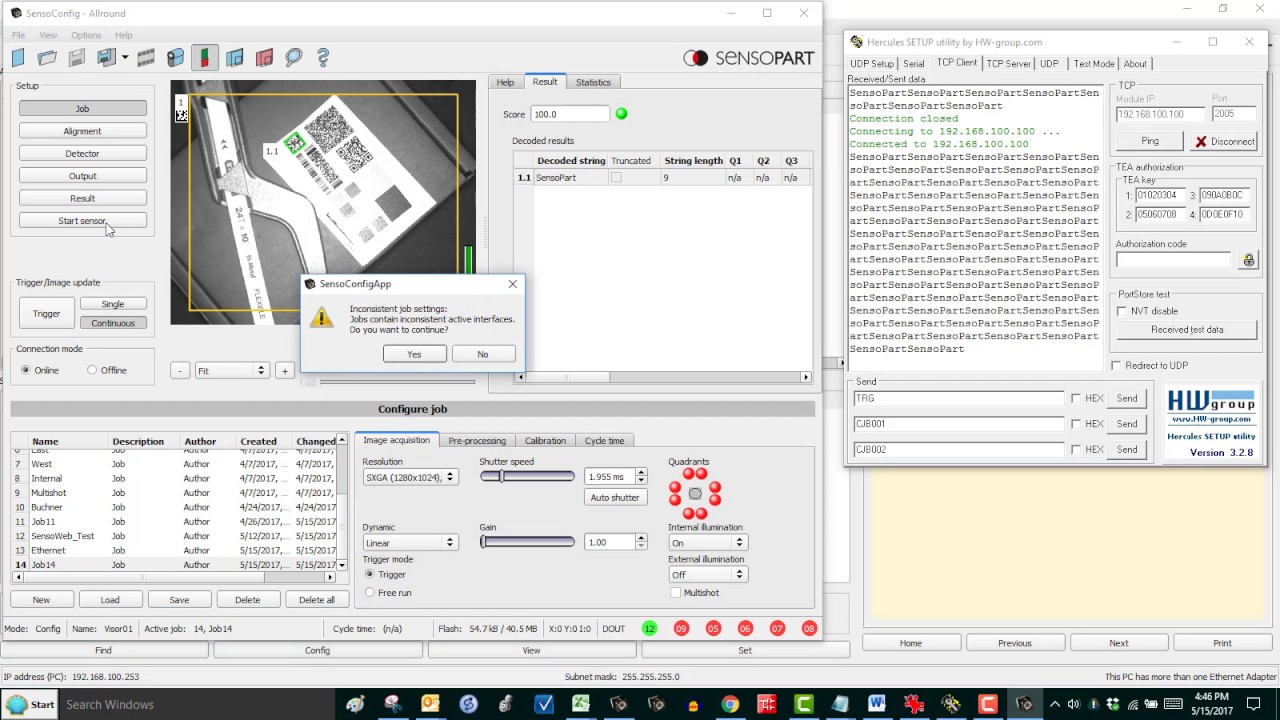
Task: Check the HEX box for the TRG send line
Action: [1076, 398]
